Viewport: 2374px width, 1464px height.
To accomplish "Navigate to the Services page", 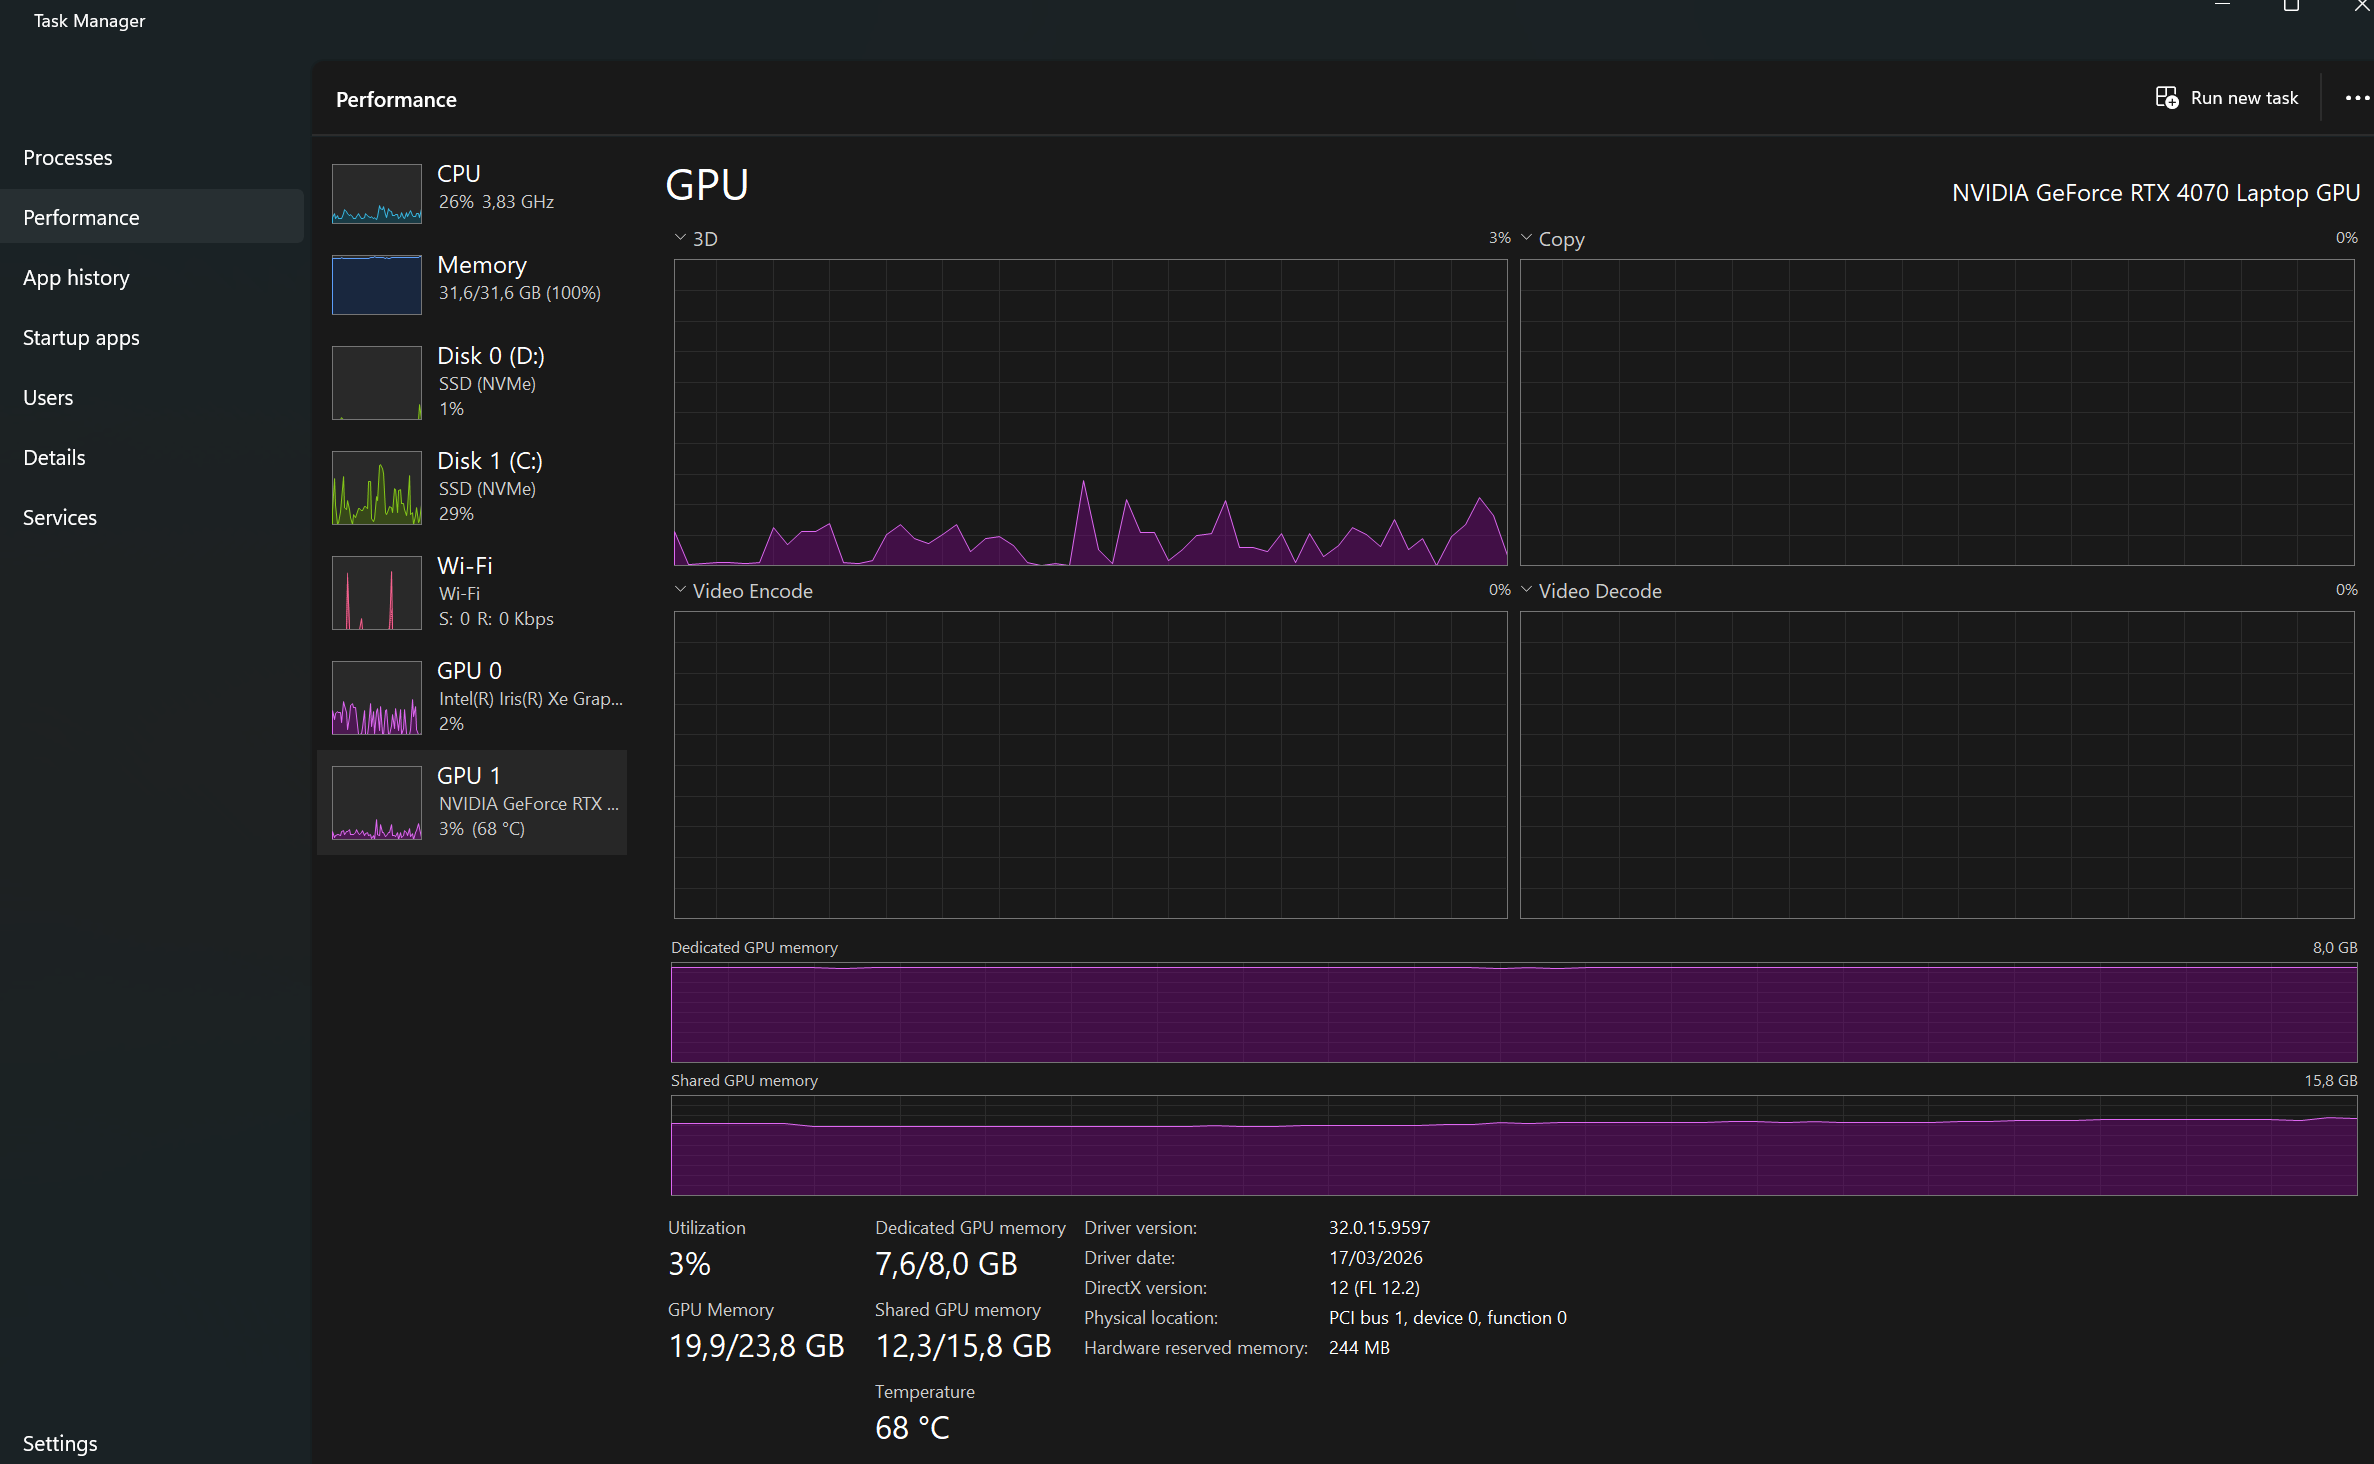I will pos(60,518).
